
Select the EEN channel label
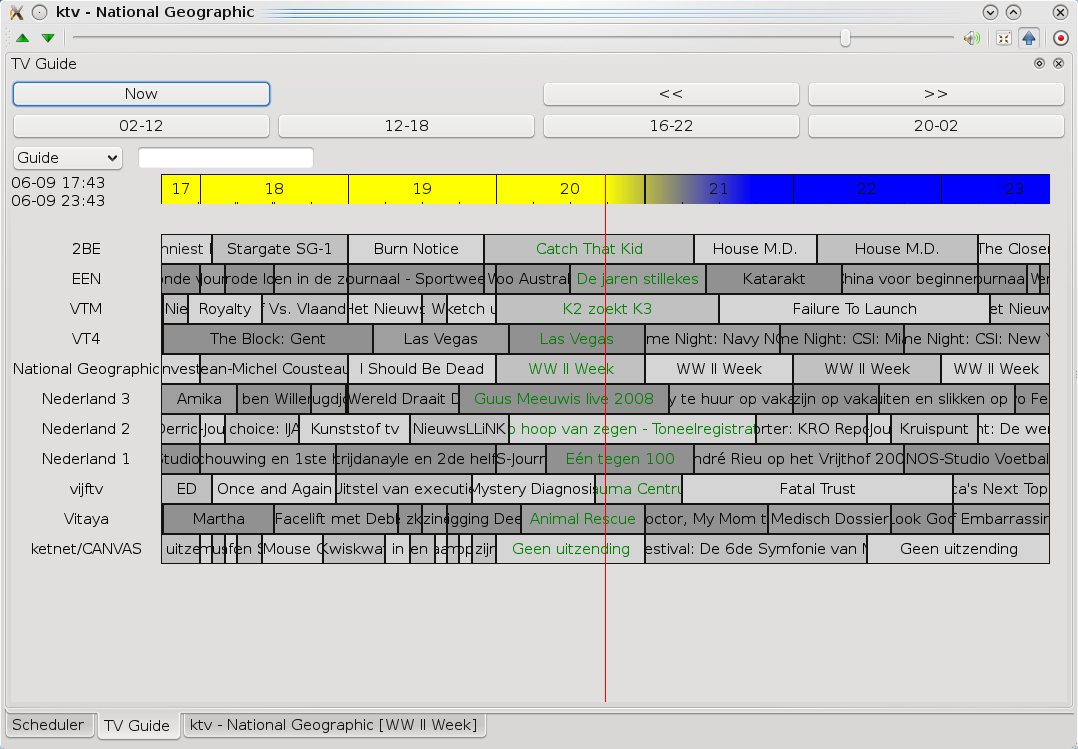pyautogui.click(x=86, y=279)
